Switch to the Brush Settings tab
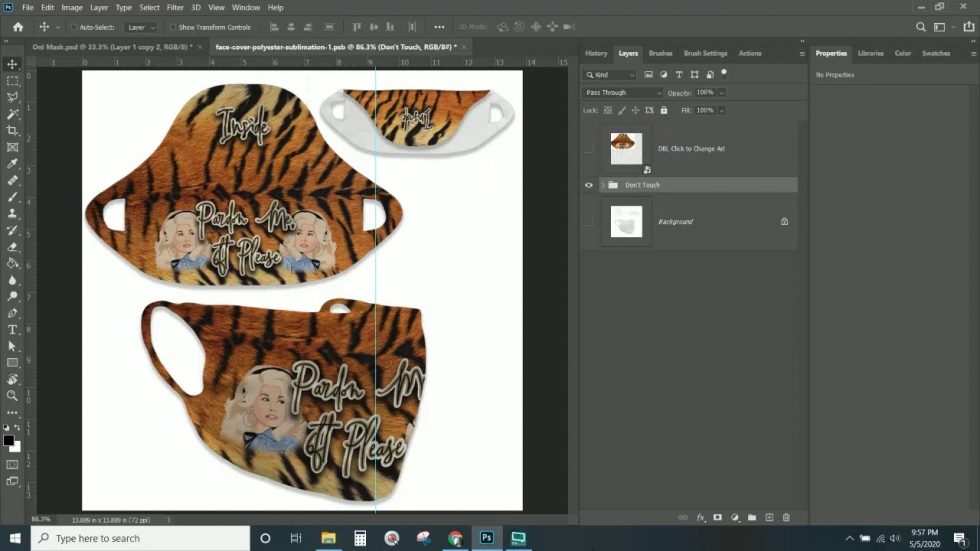This screenshot has width=980, height=551. (705, 53)
